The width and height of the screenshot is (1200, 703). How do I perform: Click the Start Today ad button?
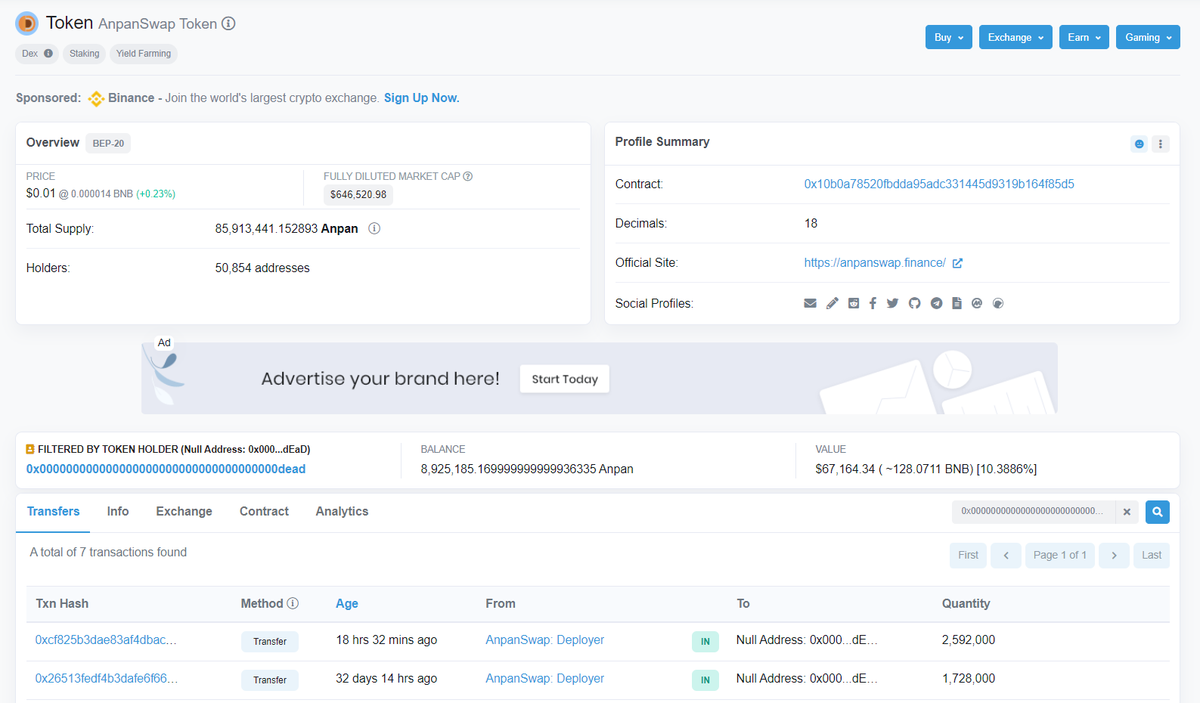point(565,379)
